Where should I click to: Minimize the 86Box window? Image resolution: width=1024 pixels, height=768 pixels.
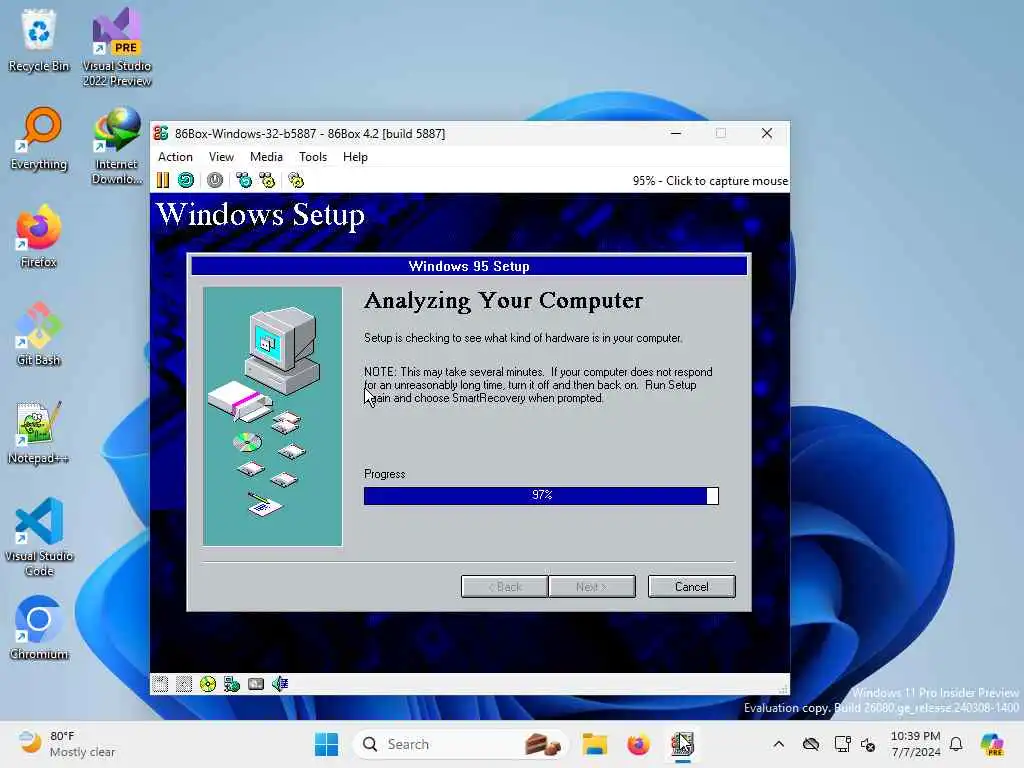676,133
